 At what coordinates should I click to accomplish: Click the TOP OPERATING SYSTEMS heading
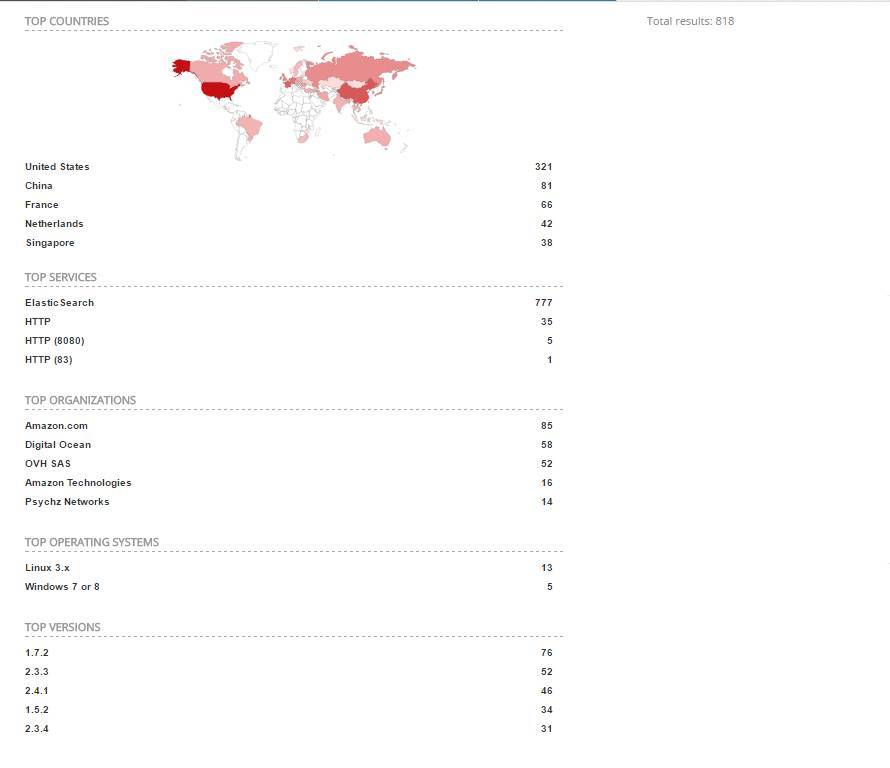pos(91,542)
